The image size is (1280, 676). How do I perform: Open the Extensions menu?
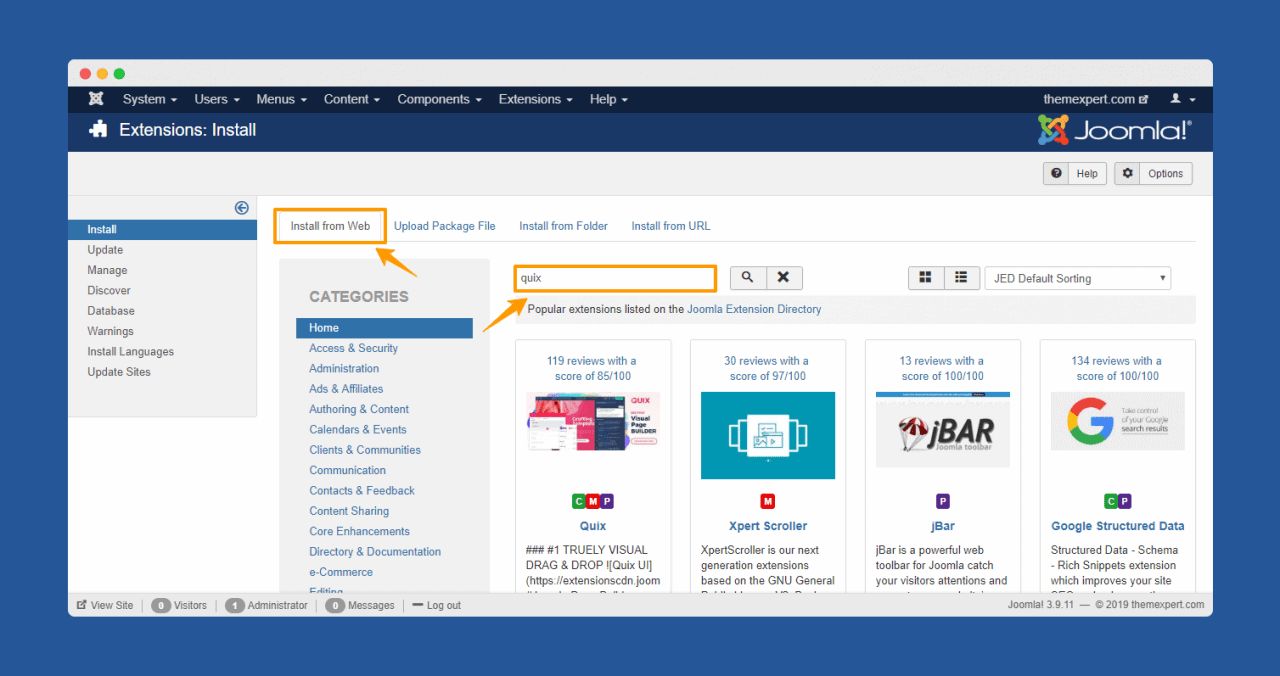click(x=536, y=99)
